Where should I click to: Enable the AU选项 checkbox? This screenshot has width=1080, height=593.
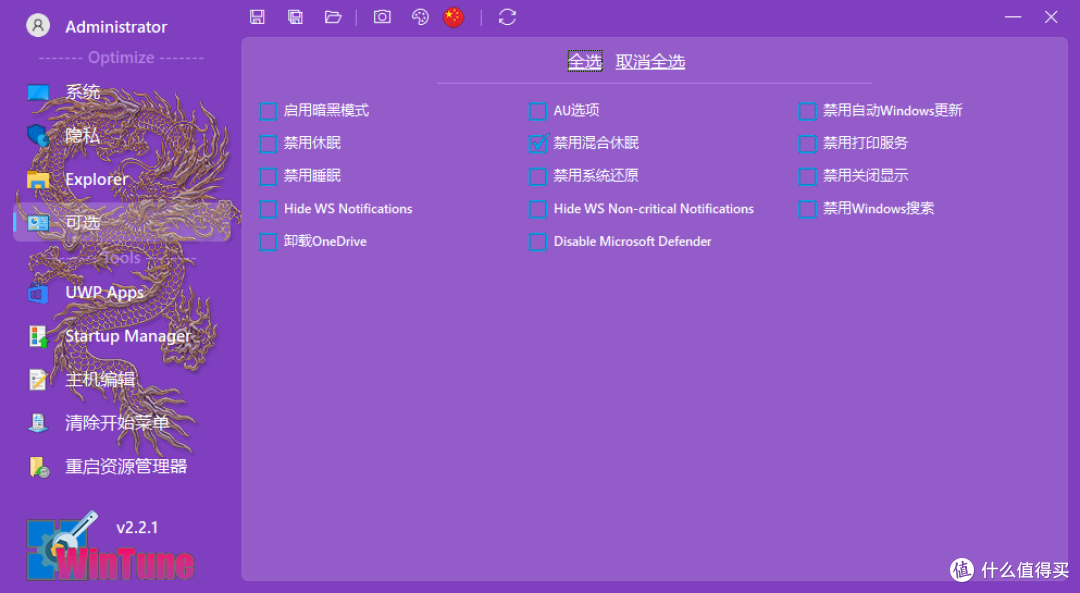click(x=538, y=111)
